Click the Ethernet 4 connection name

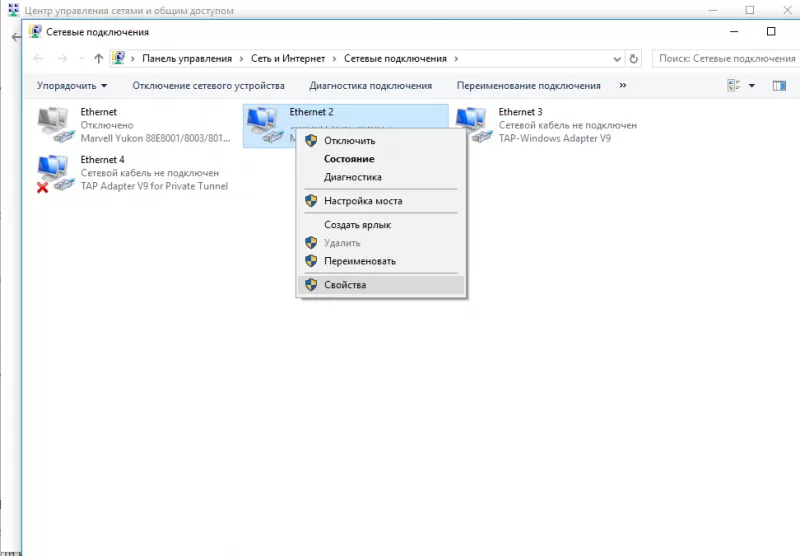tap(102, 160)
